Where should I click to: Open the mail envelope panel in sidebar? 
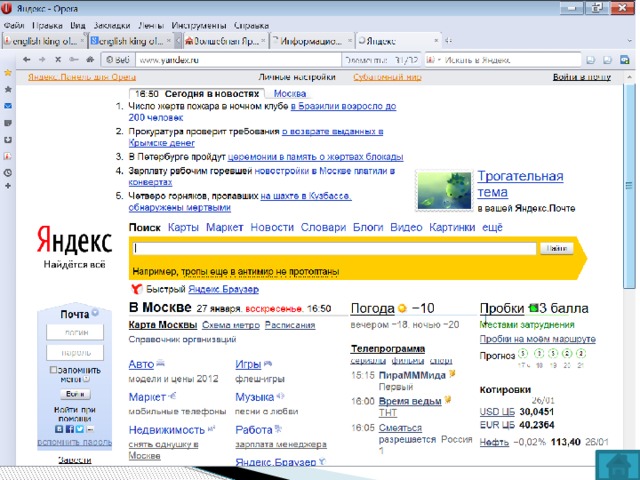[x=8, y=105]
